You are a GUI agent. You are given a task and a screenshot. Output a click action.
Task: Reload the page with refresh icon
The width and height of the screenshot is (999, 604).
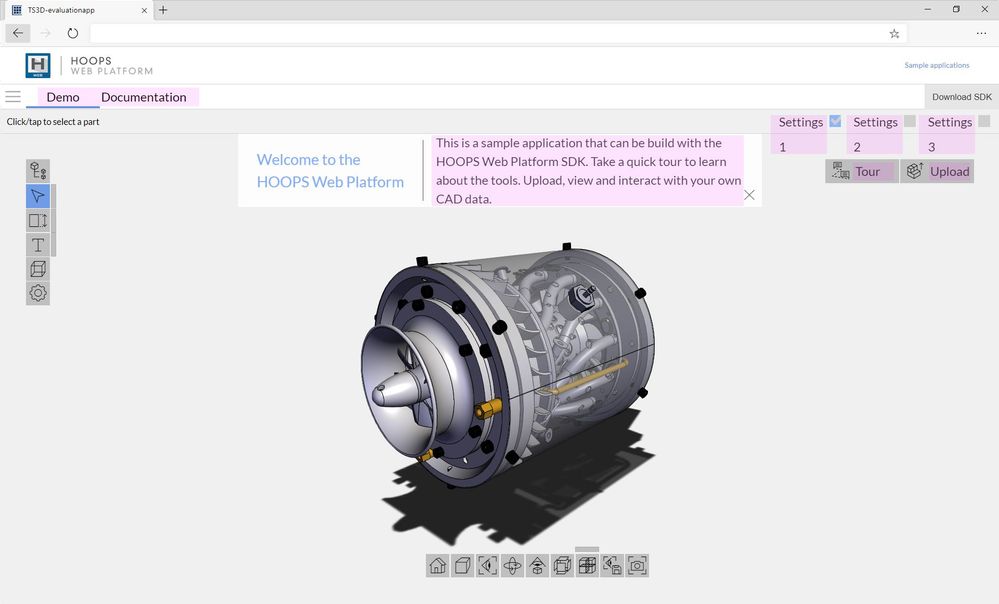tap(73, 33)
